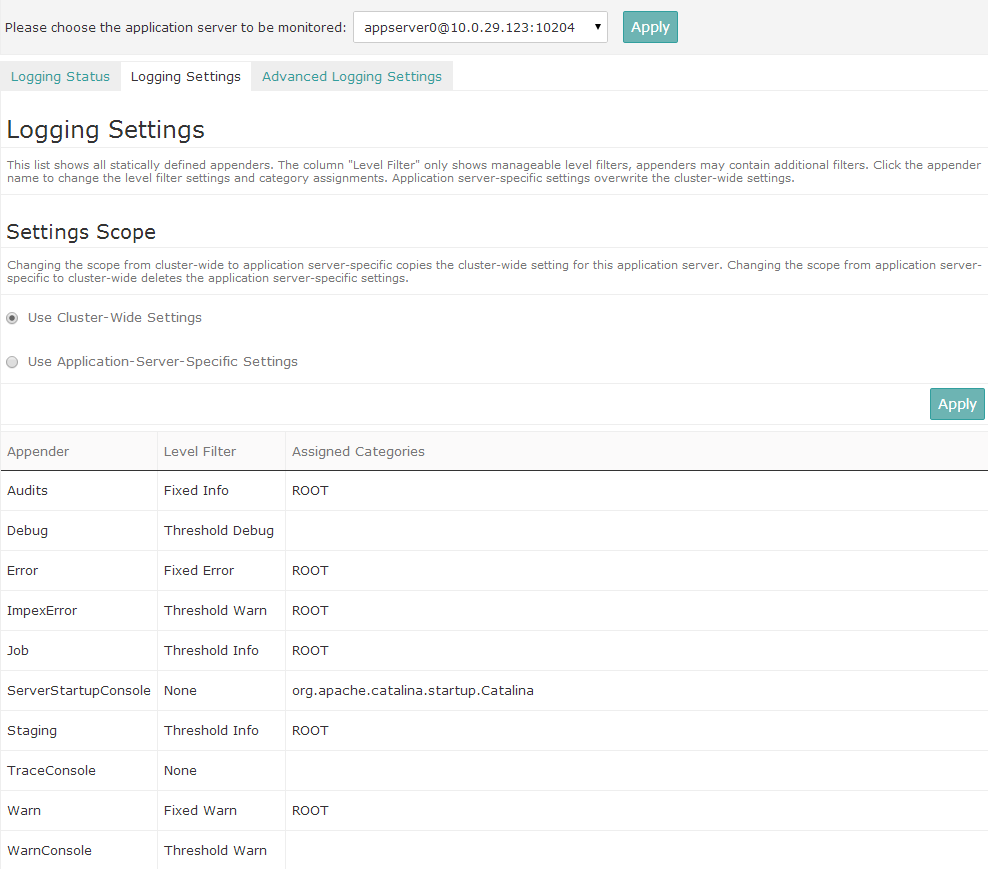Image resolution: width=988 pixels, height=869 pixels.
Task: Open the application server dropdown
Action: [x=480, y=27]
